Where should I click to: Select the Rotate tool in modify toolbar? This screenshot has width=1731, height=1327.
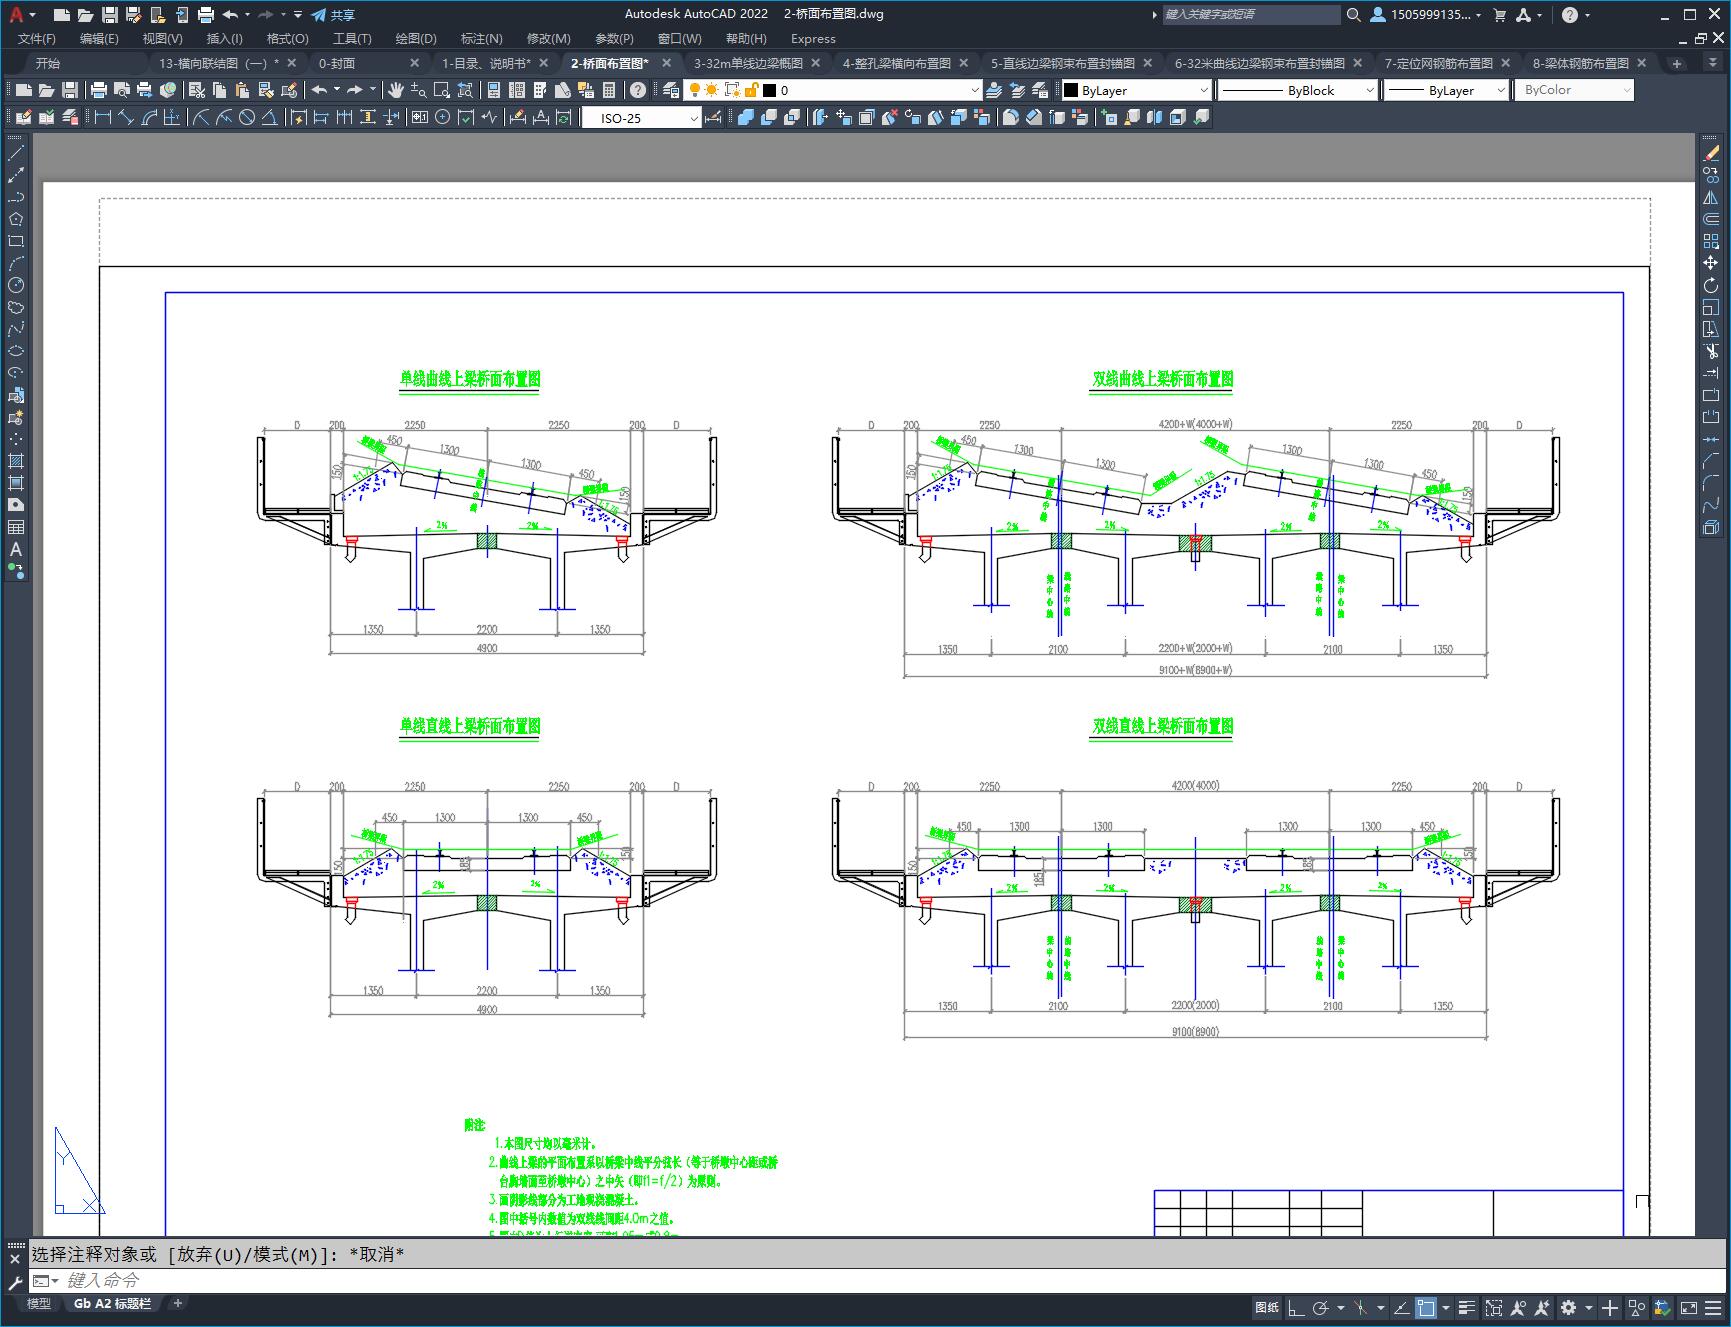1711,285
